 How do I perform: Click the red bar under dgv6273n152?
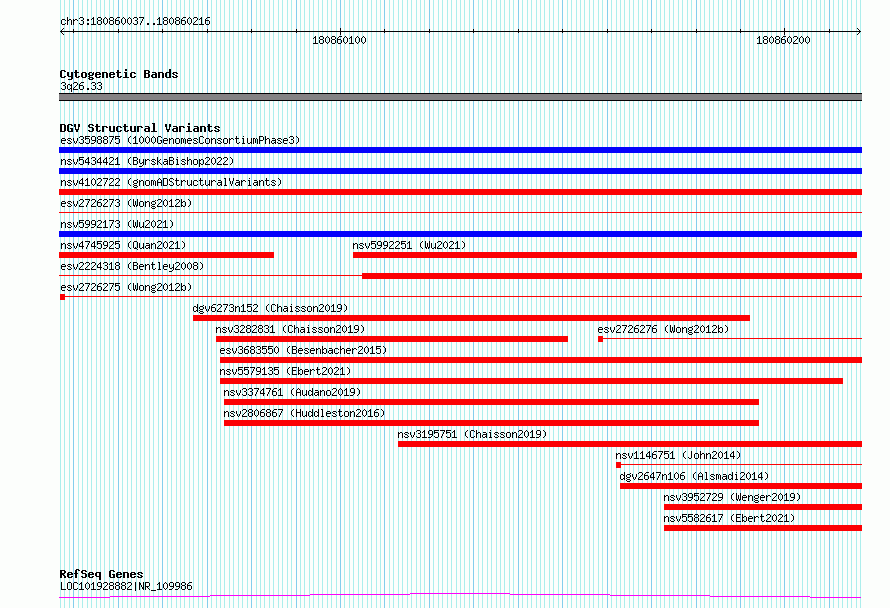pyautogui.click(x=471, y=318)
